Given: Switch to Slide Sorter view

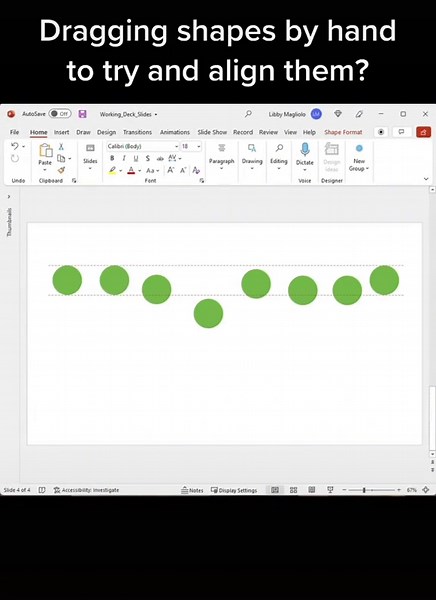Looking at the screenshot, I should point(294,490).
